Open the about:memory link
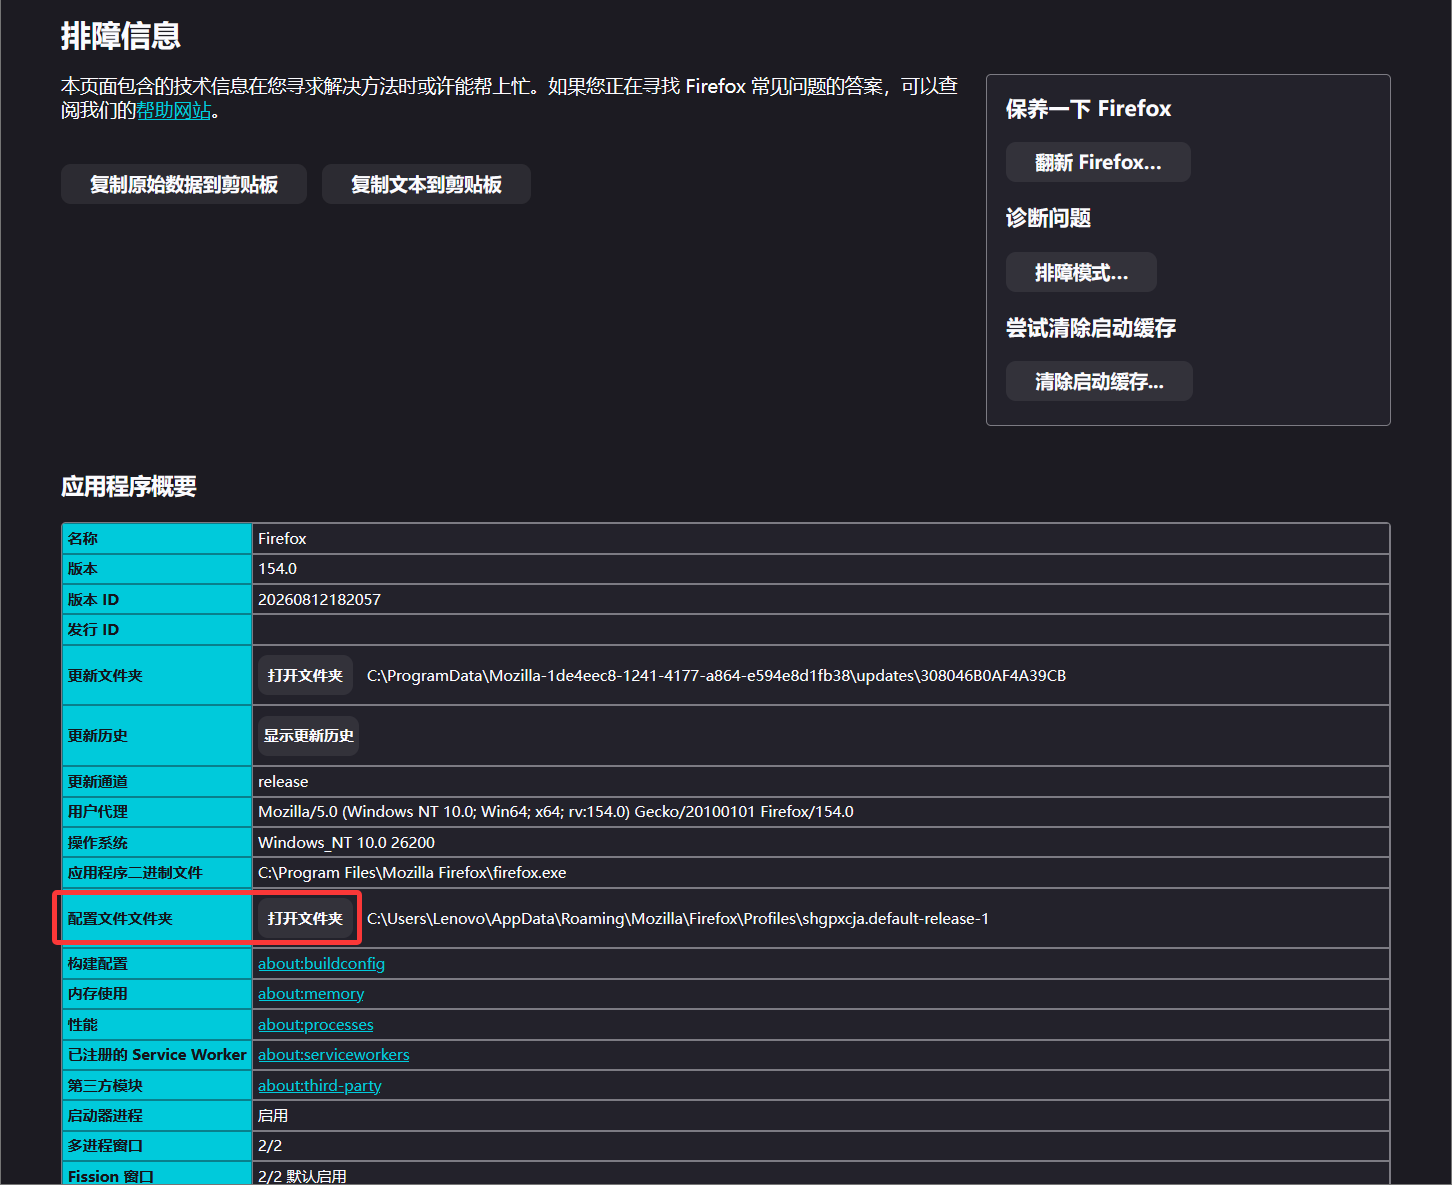 click(311, 993)
